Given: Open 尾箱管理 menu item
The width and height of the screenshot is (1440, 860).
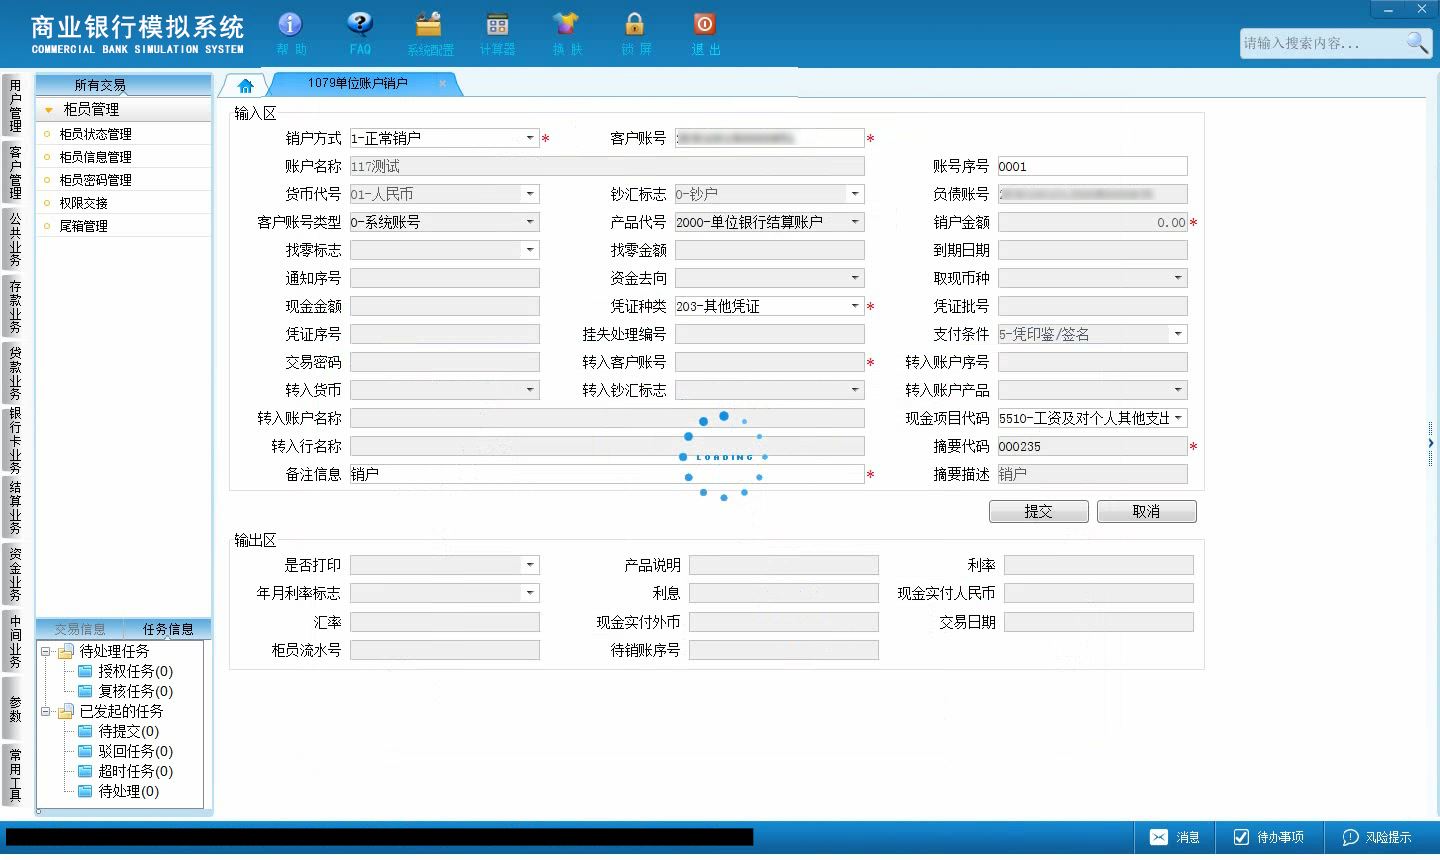Looking at the screenshot, I should click(83, 226).
